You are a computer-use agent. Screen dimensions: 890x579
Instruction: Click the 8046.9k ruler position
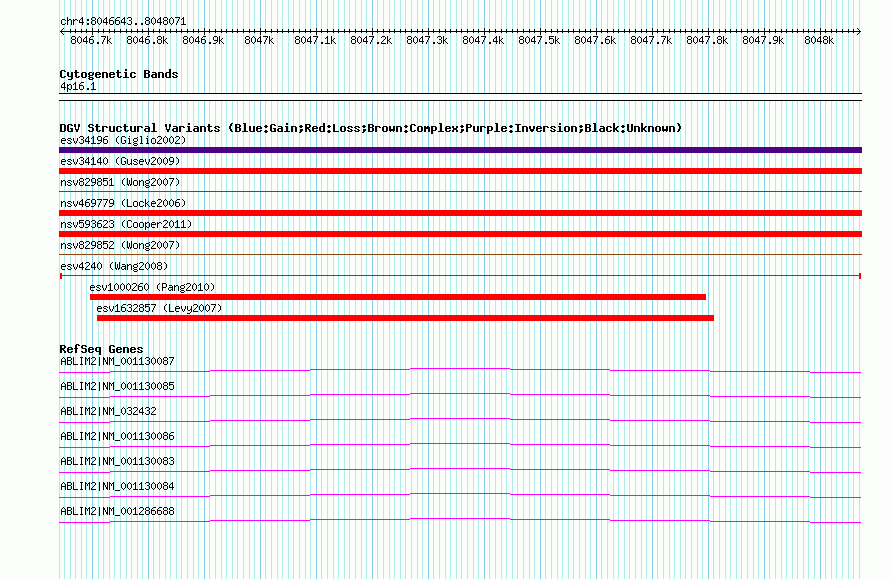point(203,40)
